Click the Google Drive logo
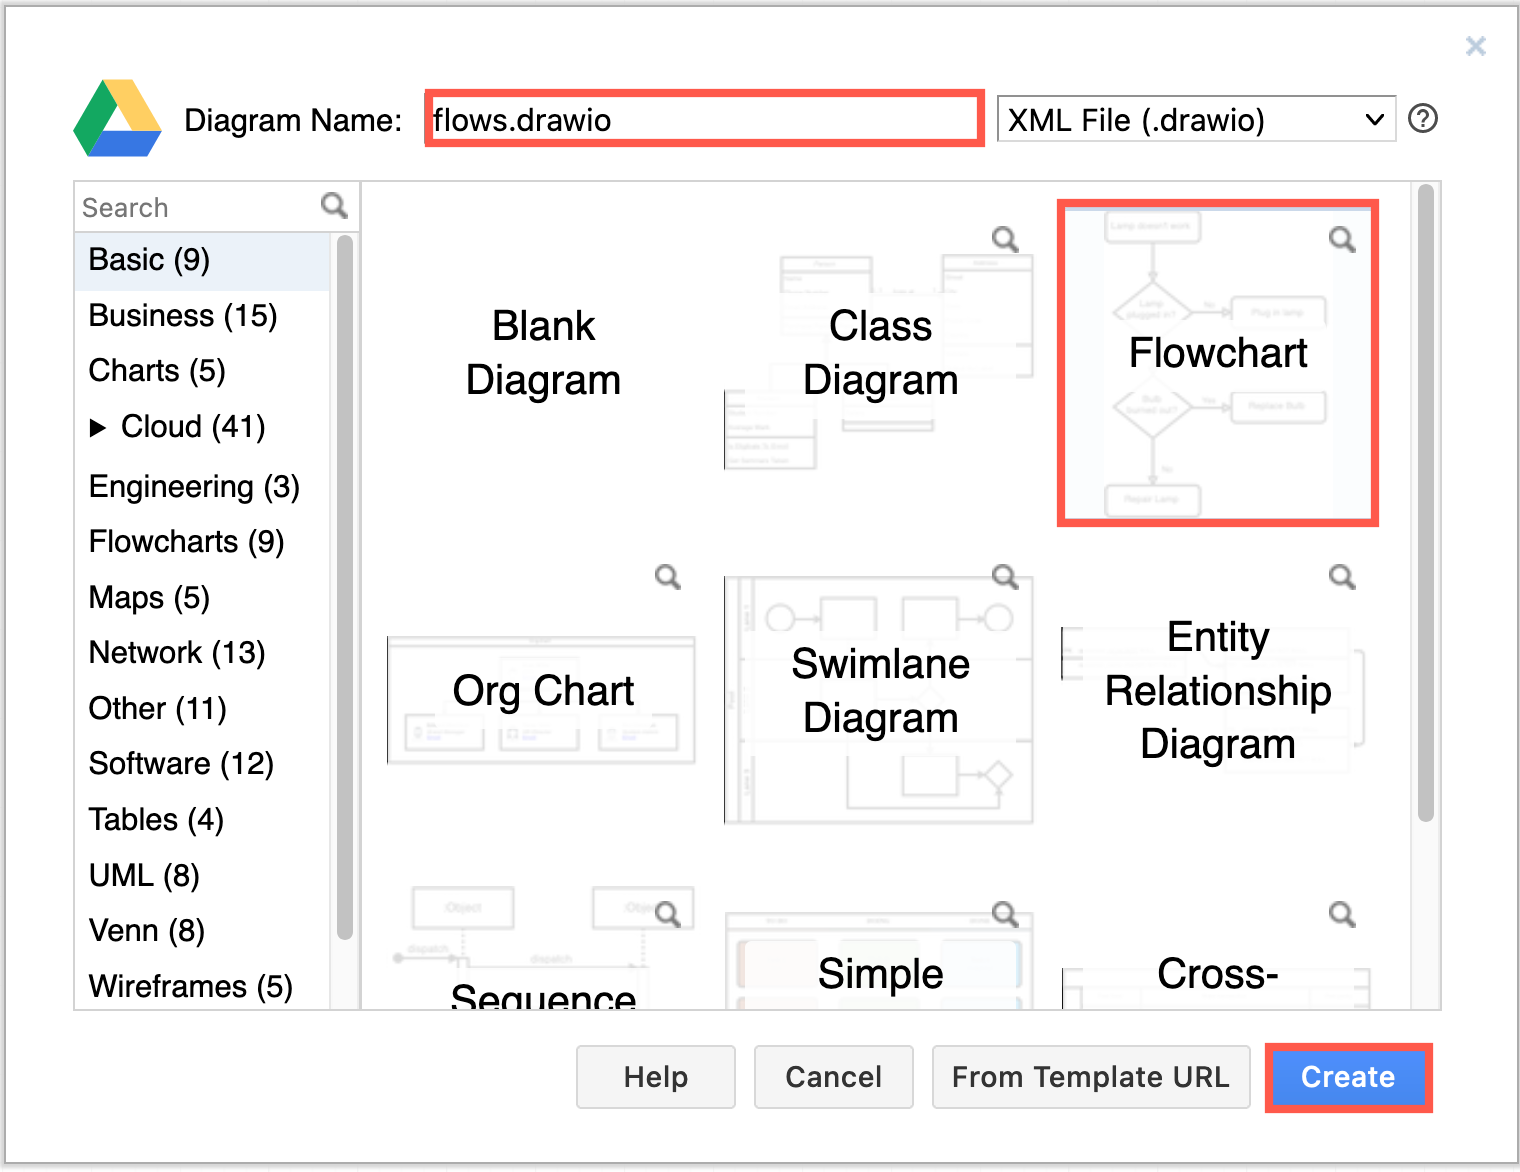Image resolution: width=1520 pixels, height=1172 pixels. 117,119
